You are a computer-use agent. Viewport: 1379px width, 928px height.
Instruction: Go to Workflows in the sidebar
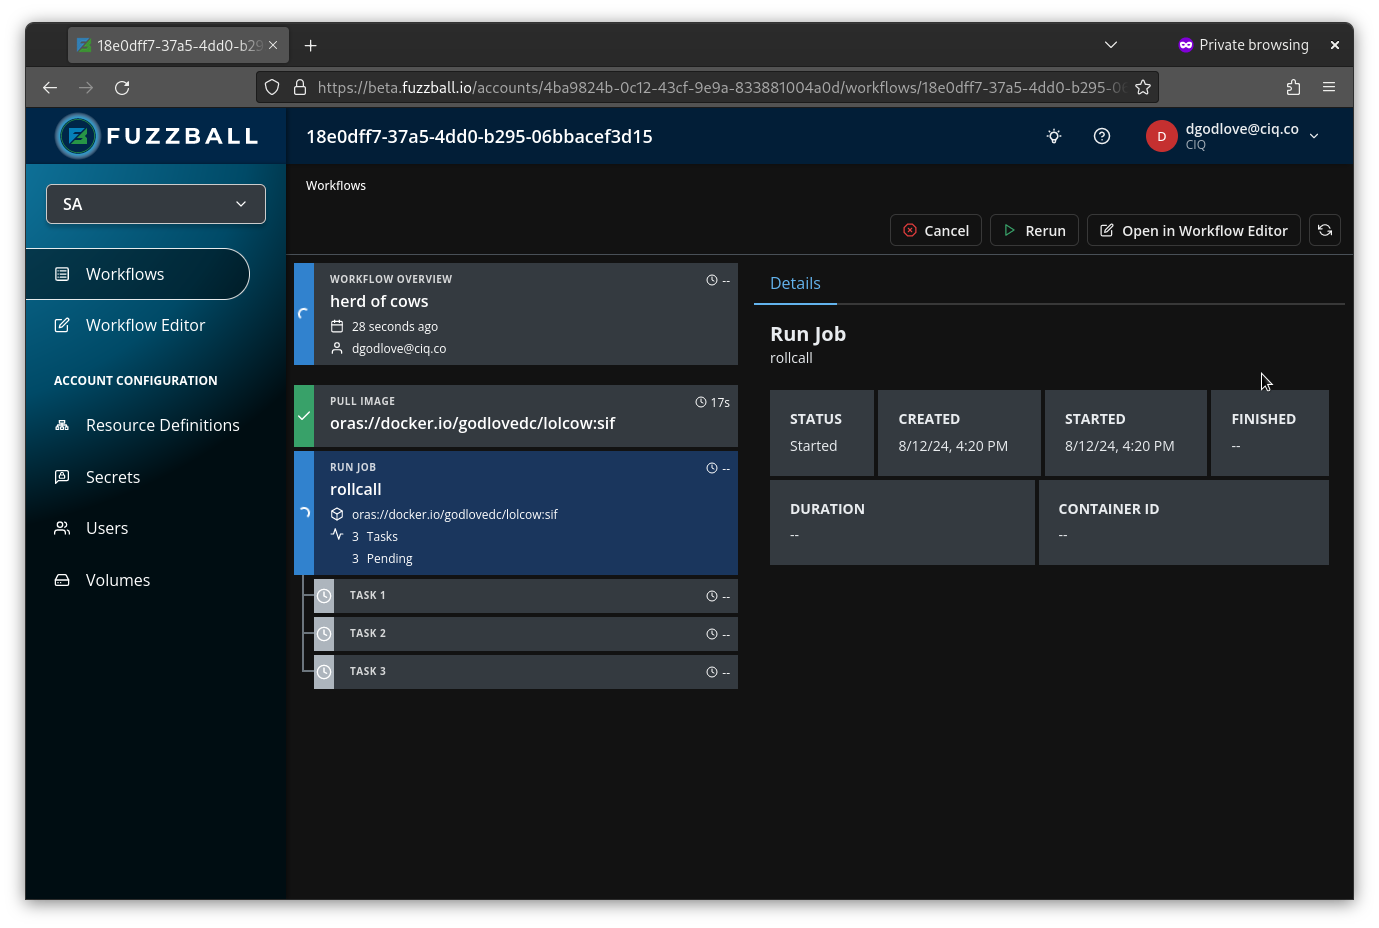137,274
